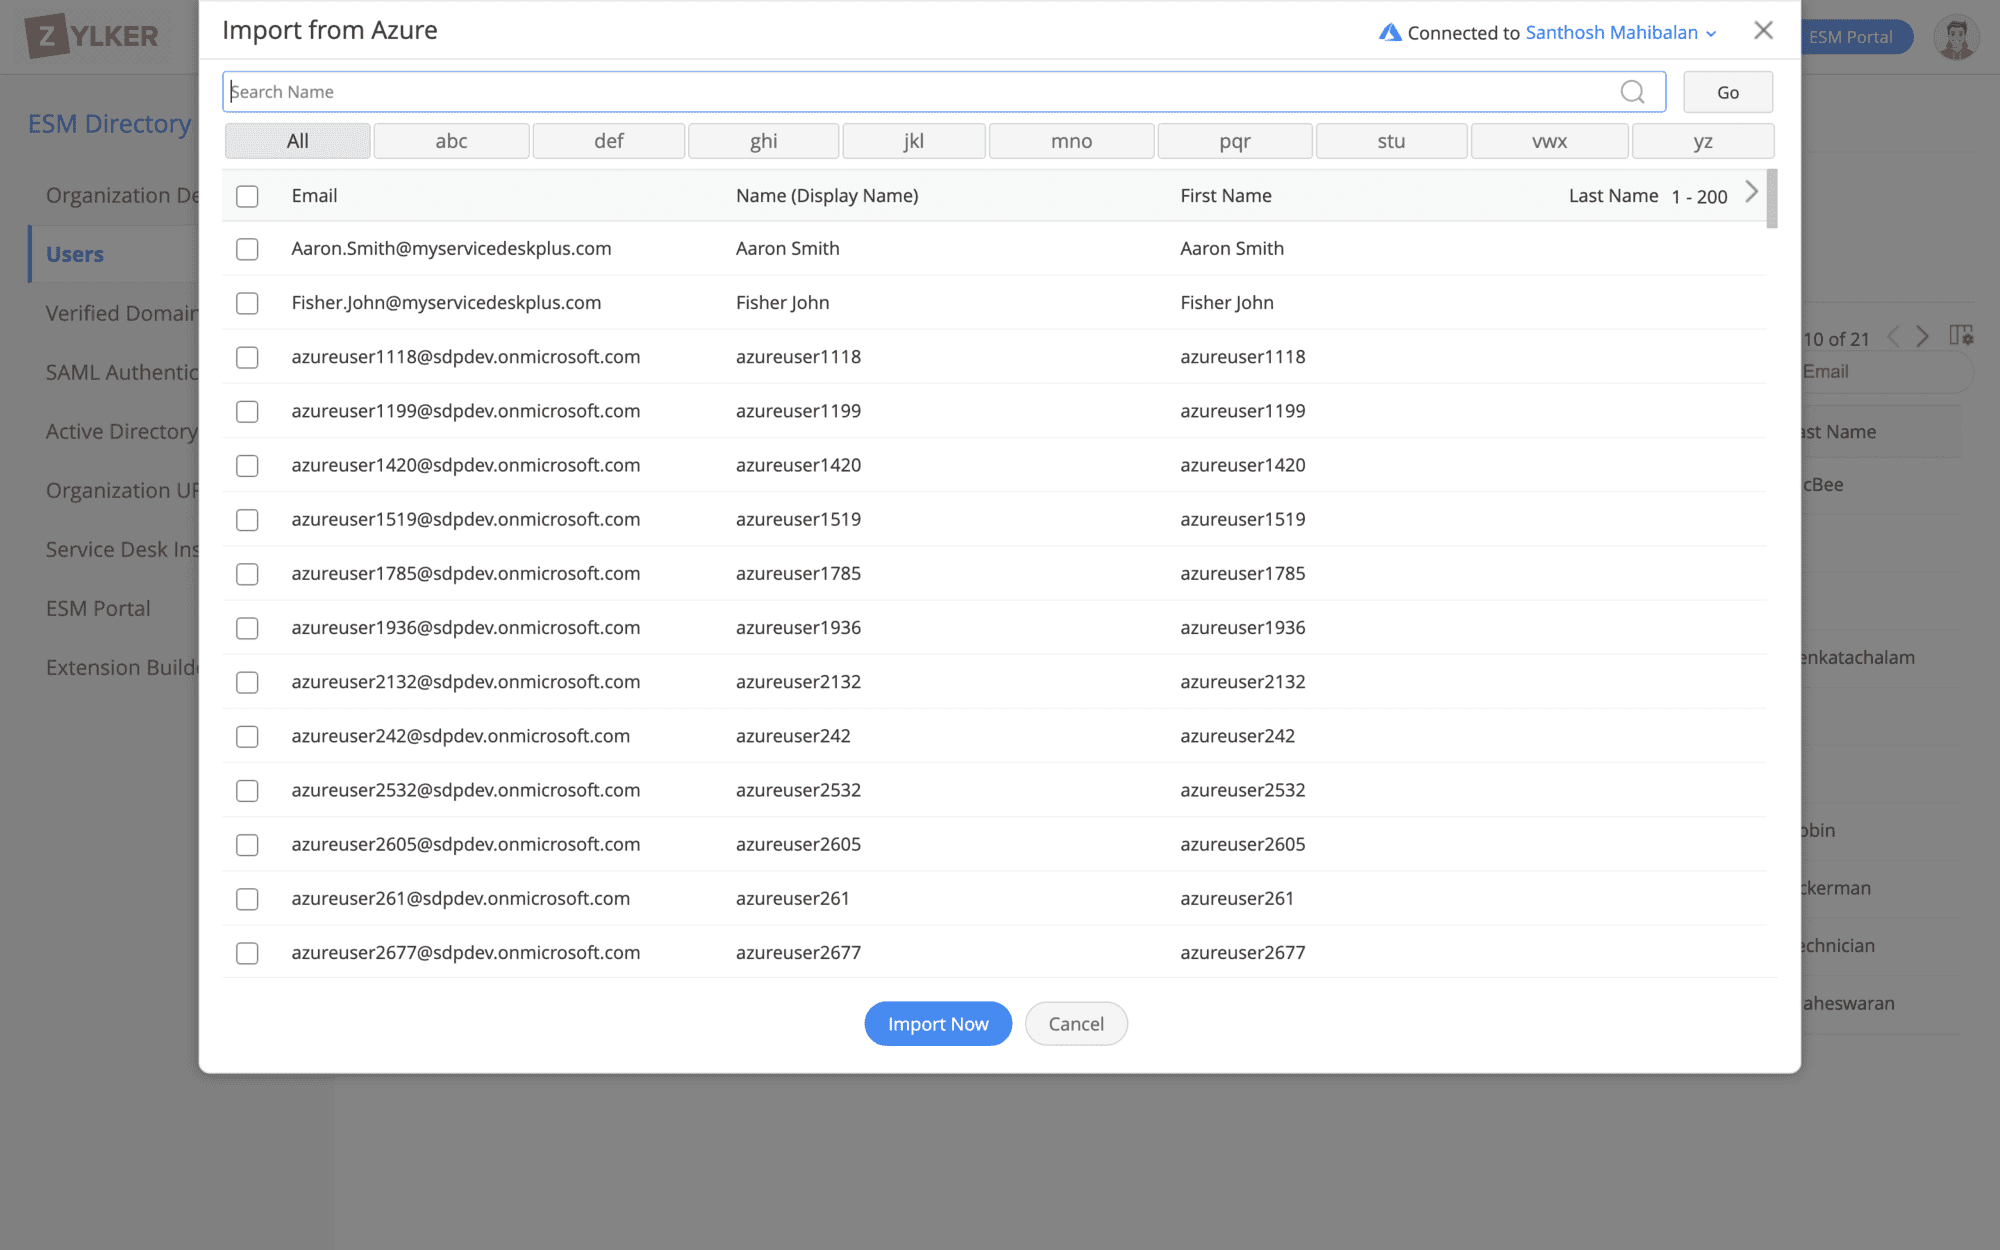Viewport: 2000px width, 1250px height.
Task: Click the Cancel button
Action: pos(1075,1024)
